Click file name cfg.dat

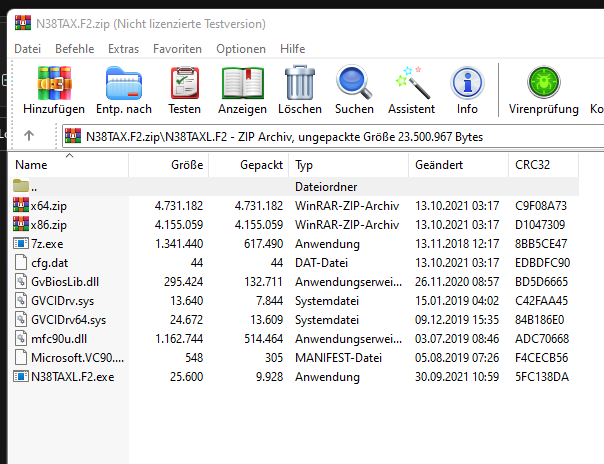49,263
